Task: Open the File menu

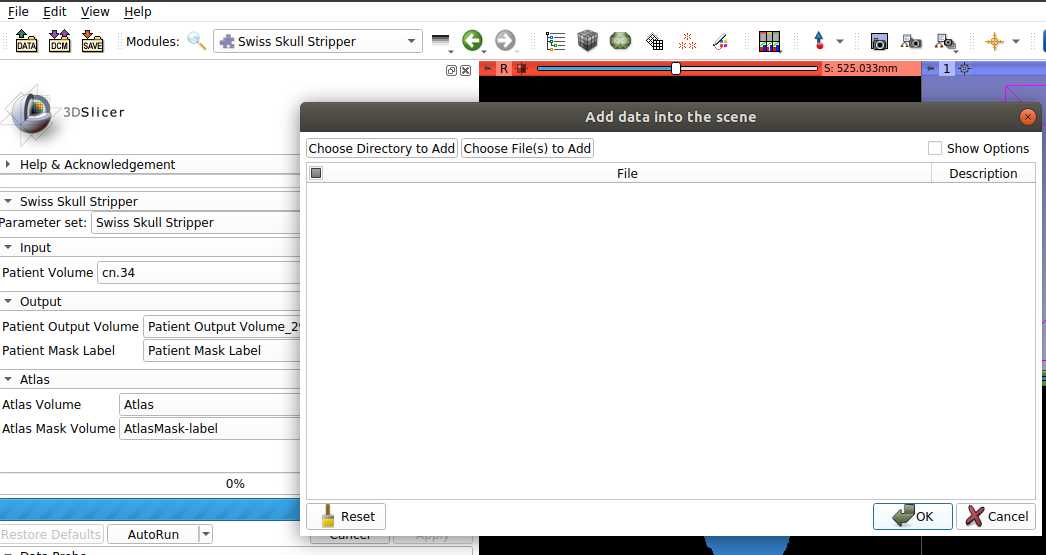Action: click(18, 11)
